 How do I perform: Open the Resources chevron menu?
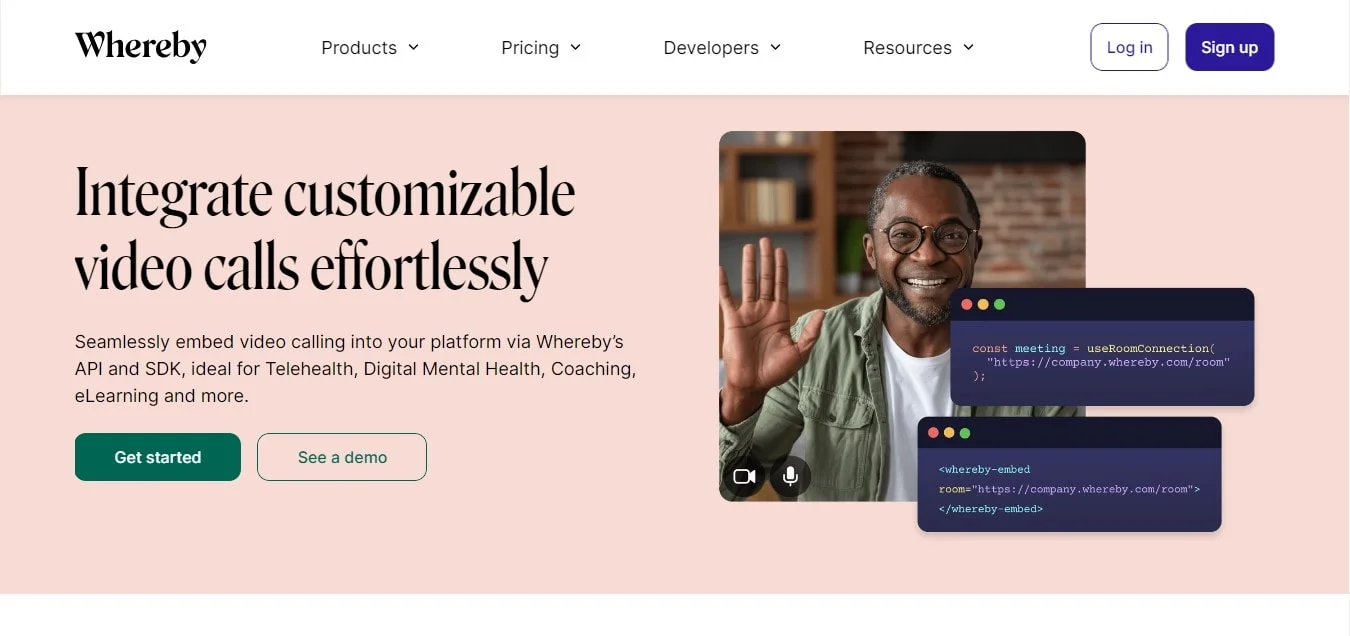pyautogui.click(x=968, y=47)
